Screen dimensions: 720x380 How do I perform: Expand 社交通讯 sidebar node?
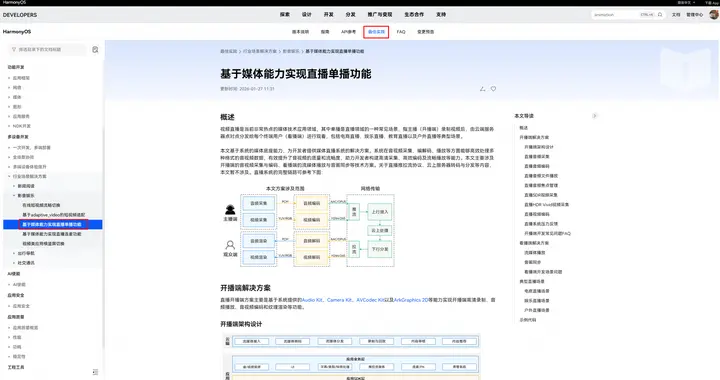[x=26, y=263]
